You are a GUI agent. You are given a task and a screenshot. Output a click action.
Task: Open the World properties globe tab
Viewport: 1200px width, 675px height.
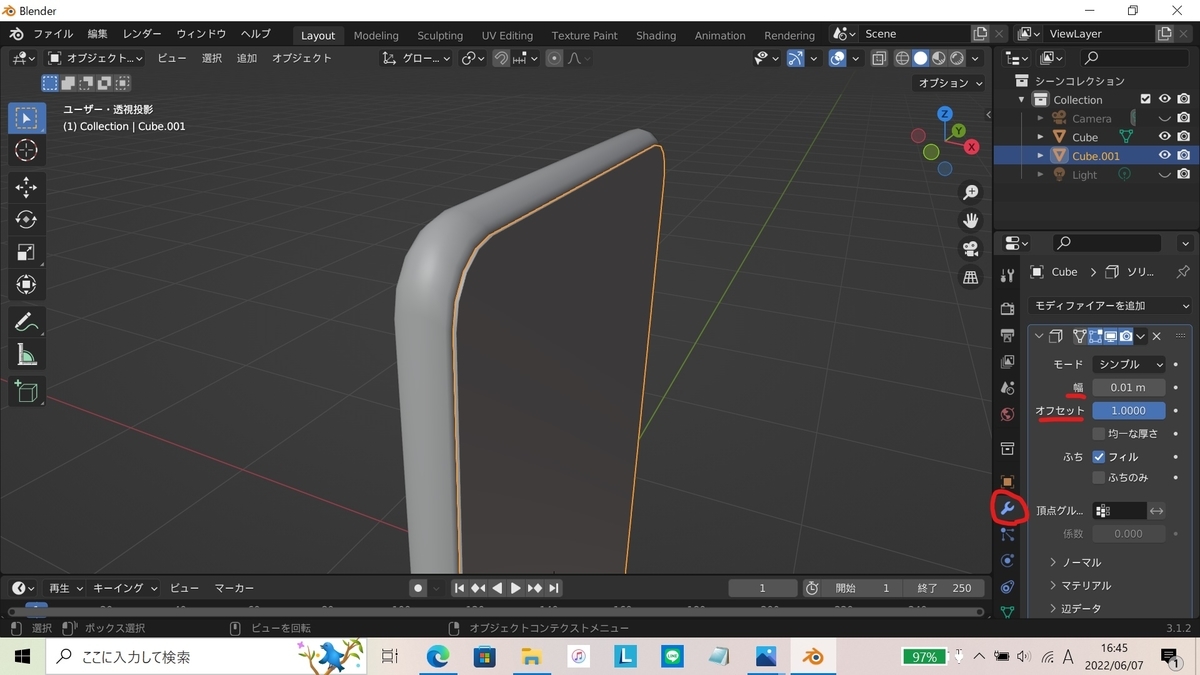(x=1007, y=414)
